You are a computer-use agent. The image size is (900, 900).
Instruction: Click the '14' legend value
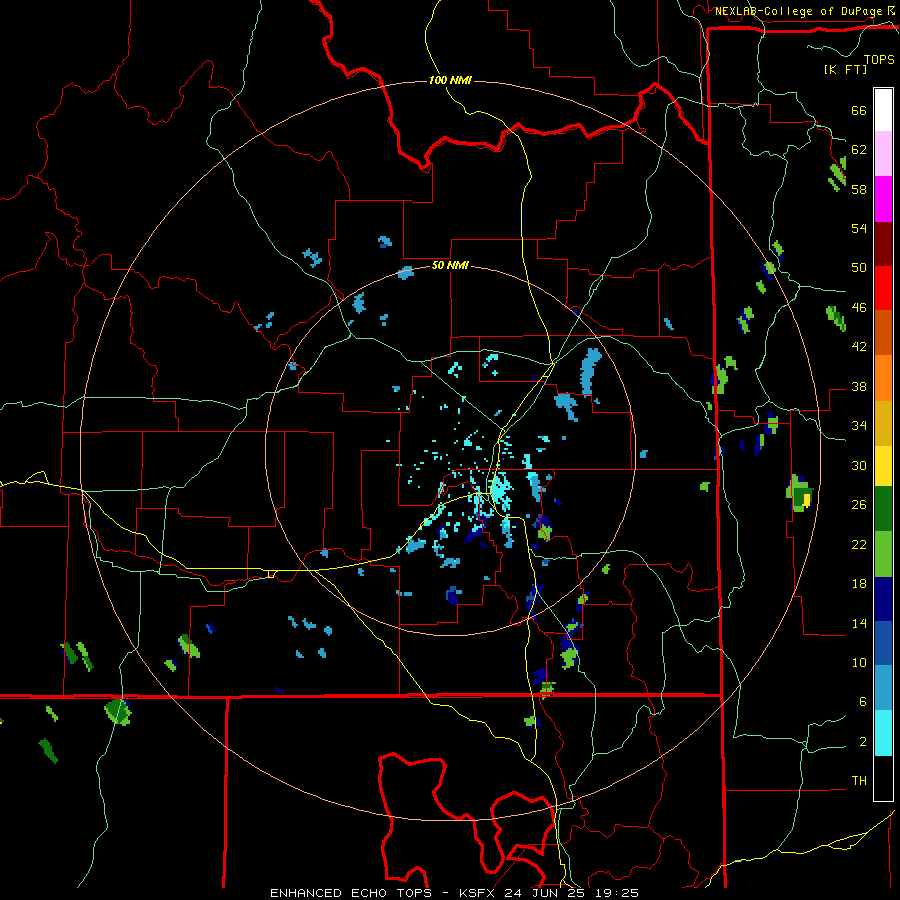pos(859,624)
